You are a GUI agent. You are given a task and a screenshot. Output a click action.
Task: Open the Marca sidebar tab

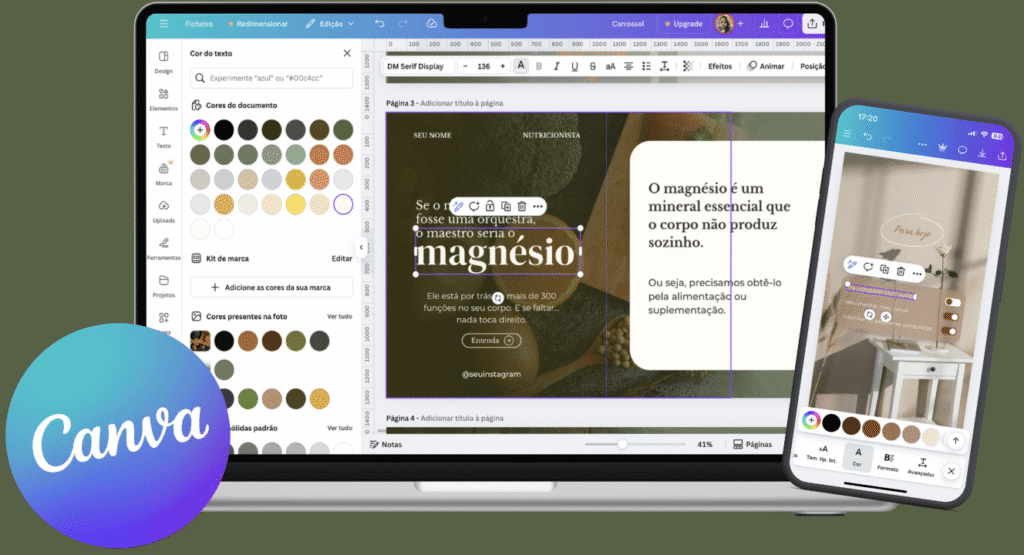coord(163,174)
